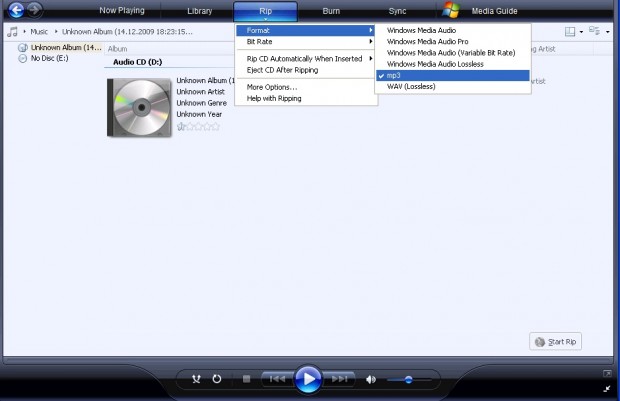The image size is (620, 401).
Task: Click the blue Back navigation arrow
Action: [x=16, y=10]
